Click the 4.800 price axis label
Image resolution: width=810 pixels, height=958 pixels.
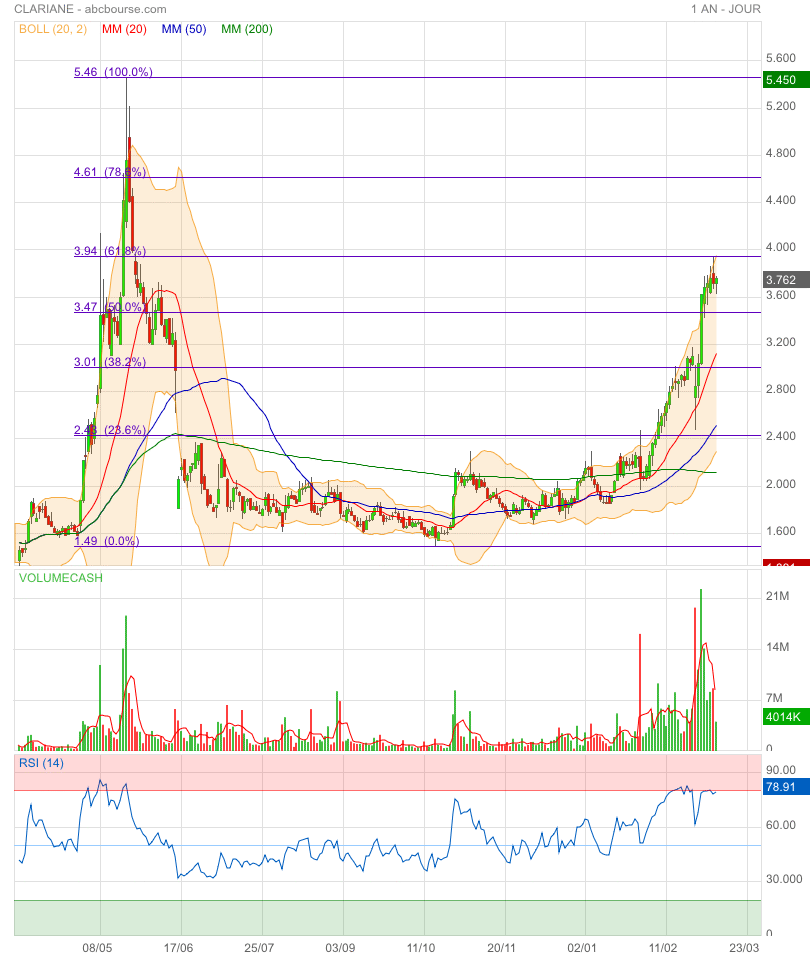[x=781, y=153]
